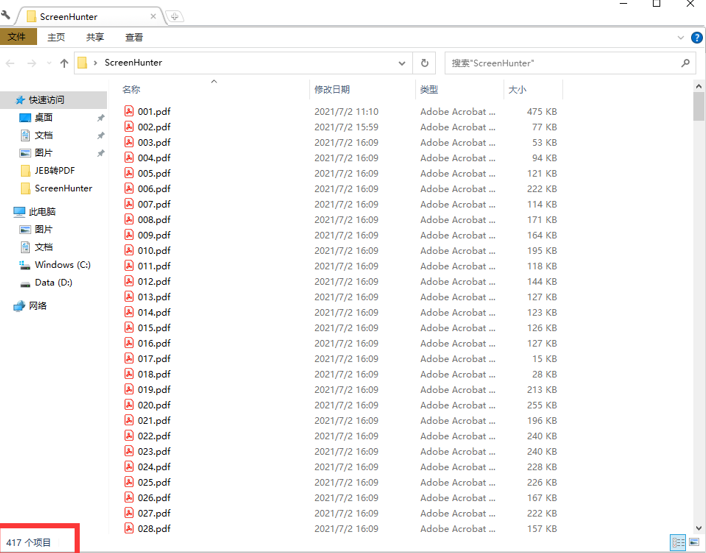Open the Windows (C:) drive
Image resolution: width=706 pixels, height=553 pixels.
62,265
